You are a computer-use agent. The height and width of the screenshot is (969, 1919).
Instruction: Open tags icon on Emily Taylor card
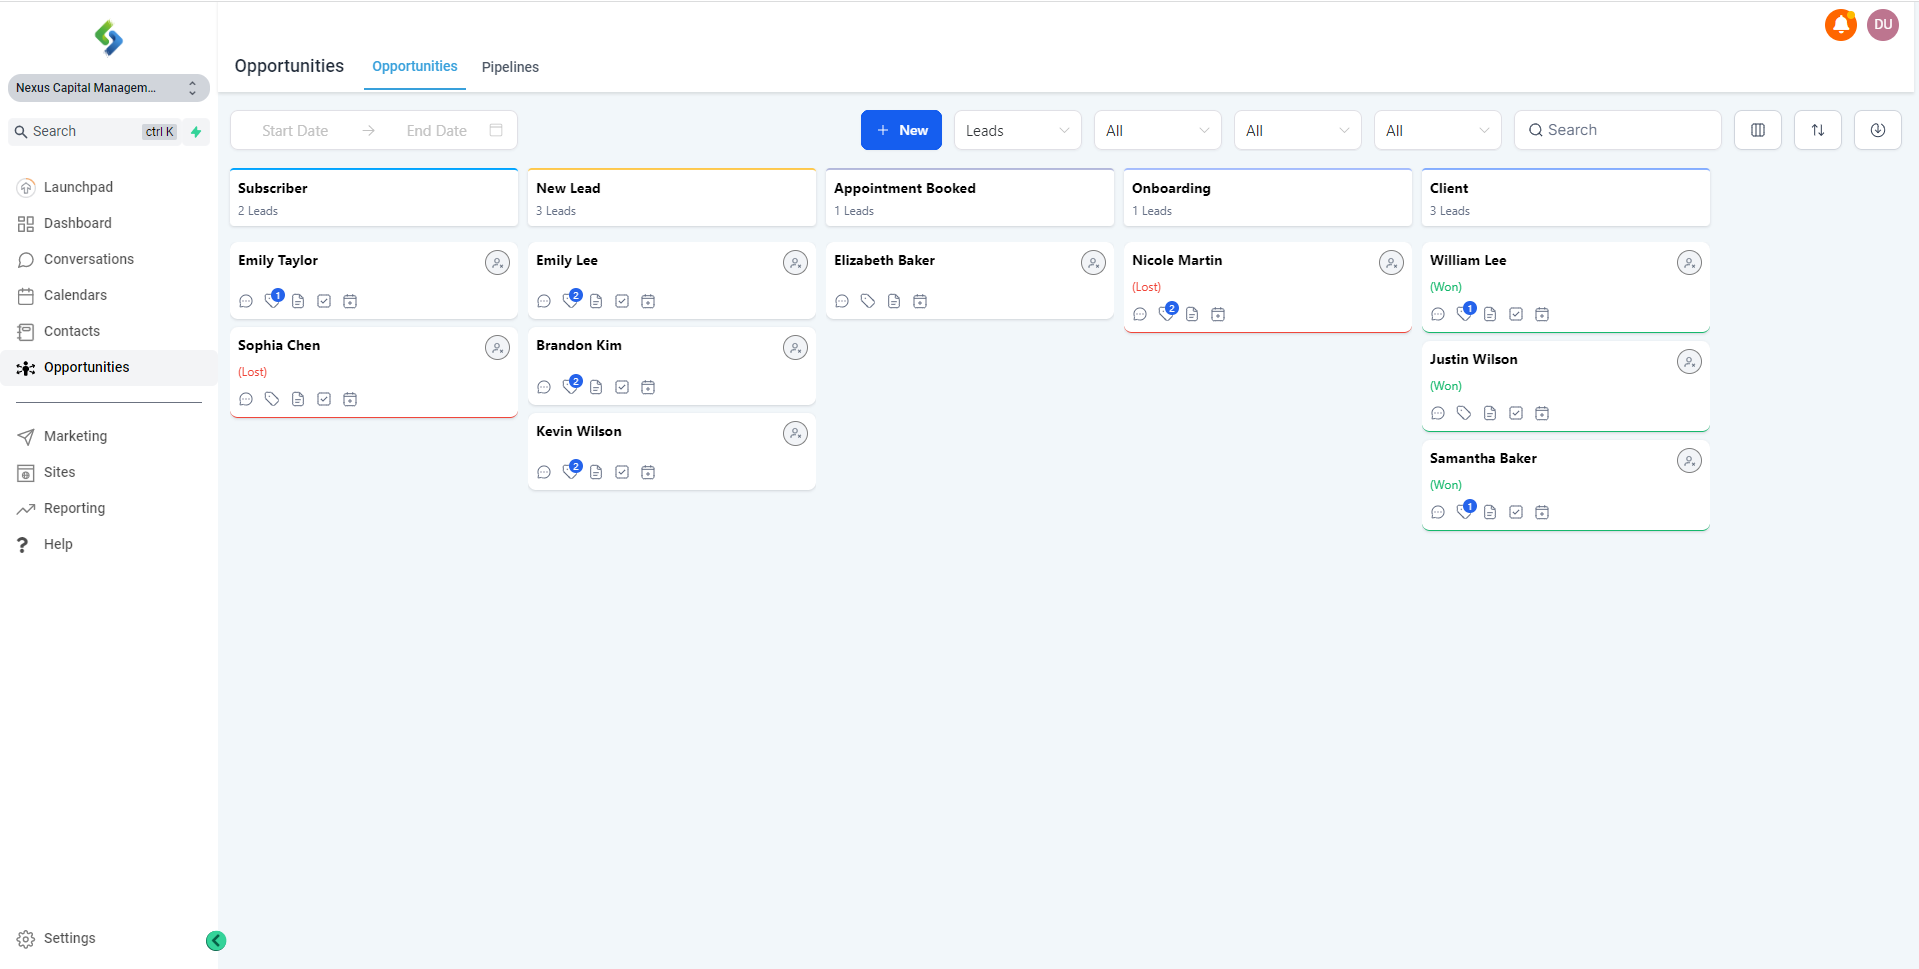click(272, 300)
